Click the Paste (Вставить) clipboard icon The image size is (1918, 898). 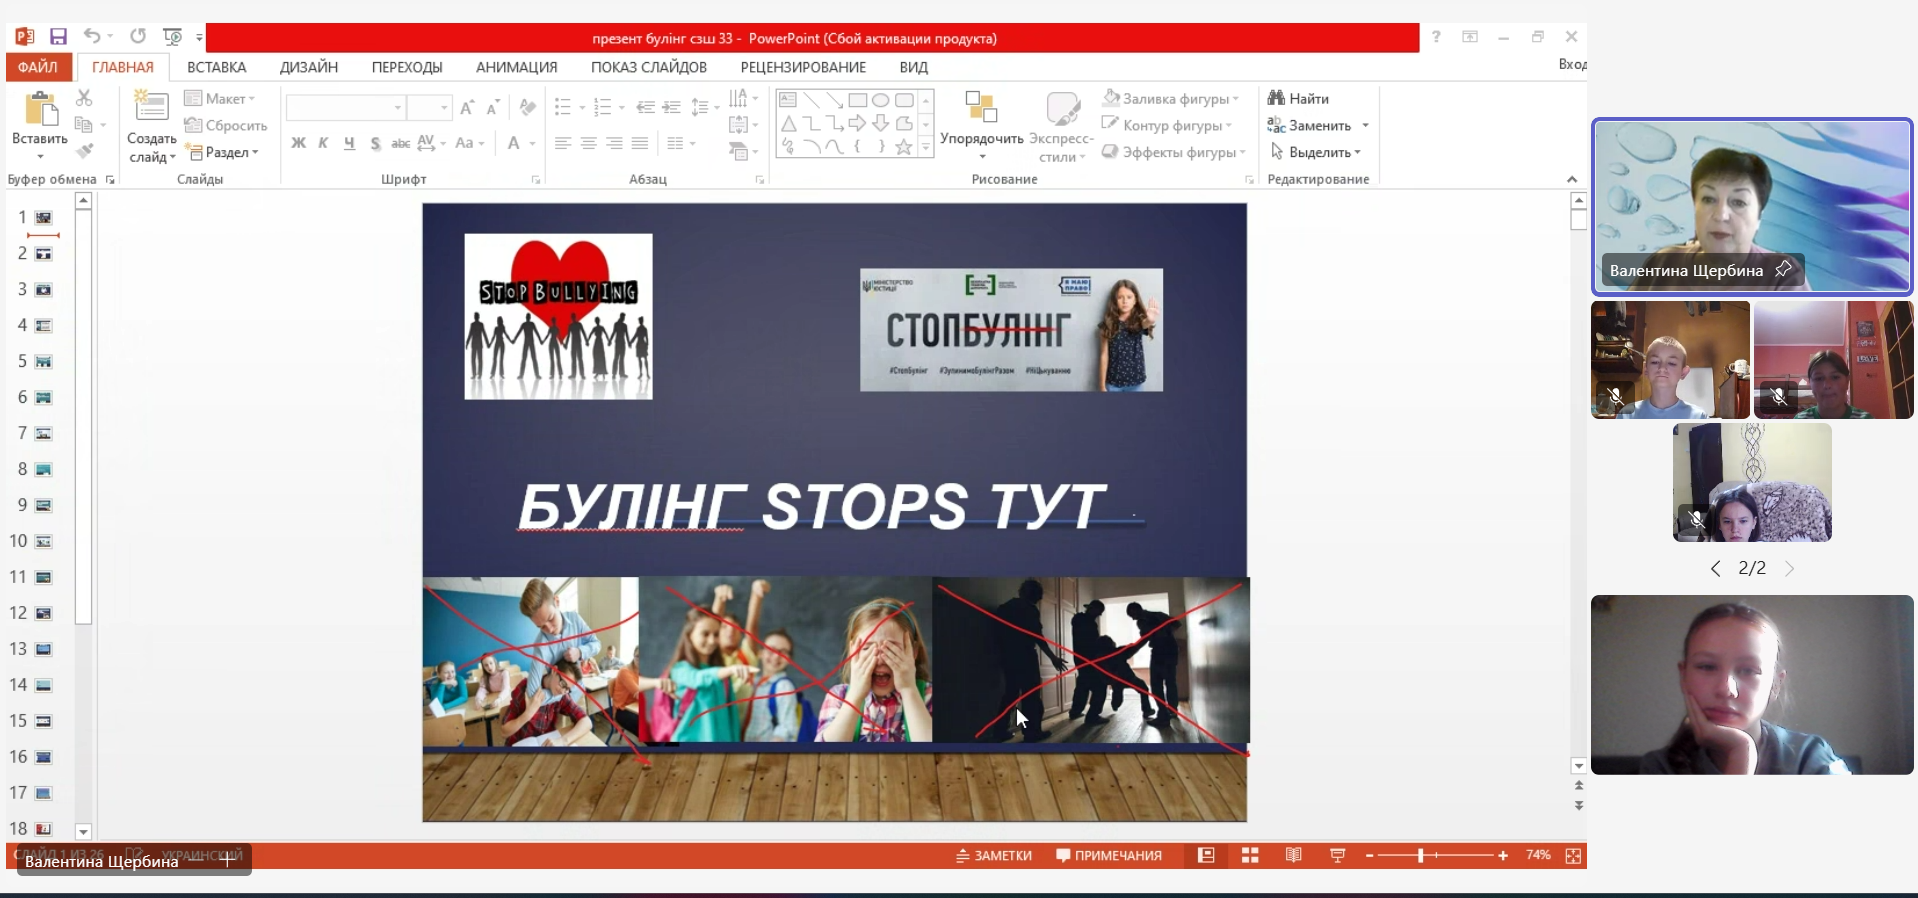(x=40, y=110)
